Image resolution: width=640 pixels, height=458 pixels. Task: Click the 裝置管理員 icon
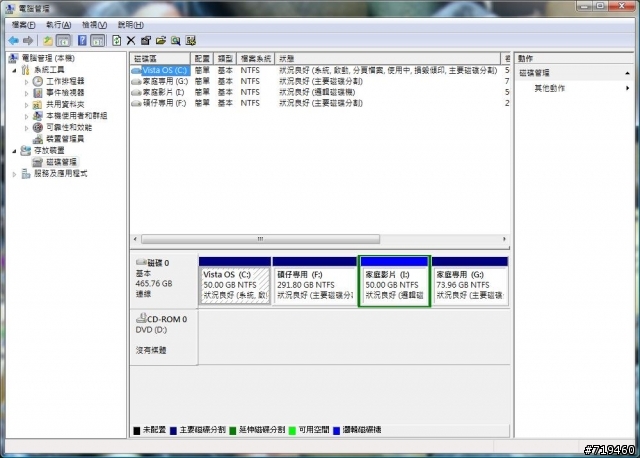coord(38,139)
